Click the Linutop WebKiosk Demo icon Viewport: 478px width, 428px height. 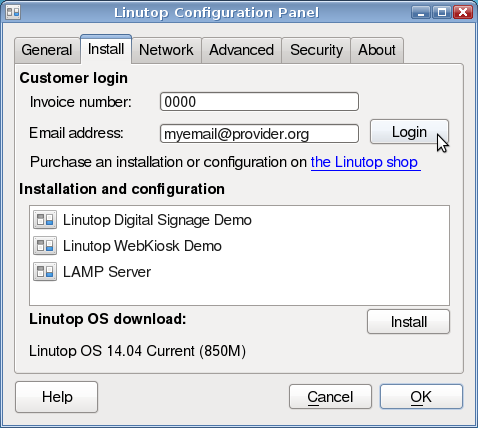[x=45, y=246]
